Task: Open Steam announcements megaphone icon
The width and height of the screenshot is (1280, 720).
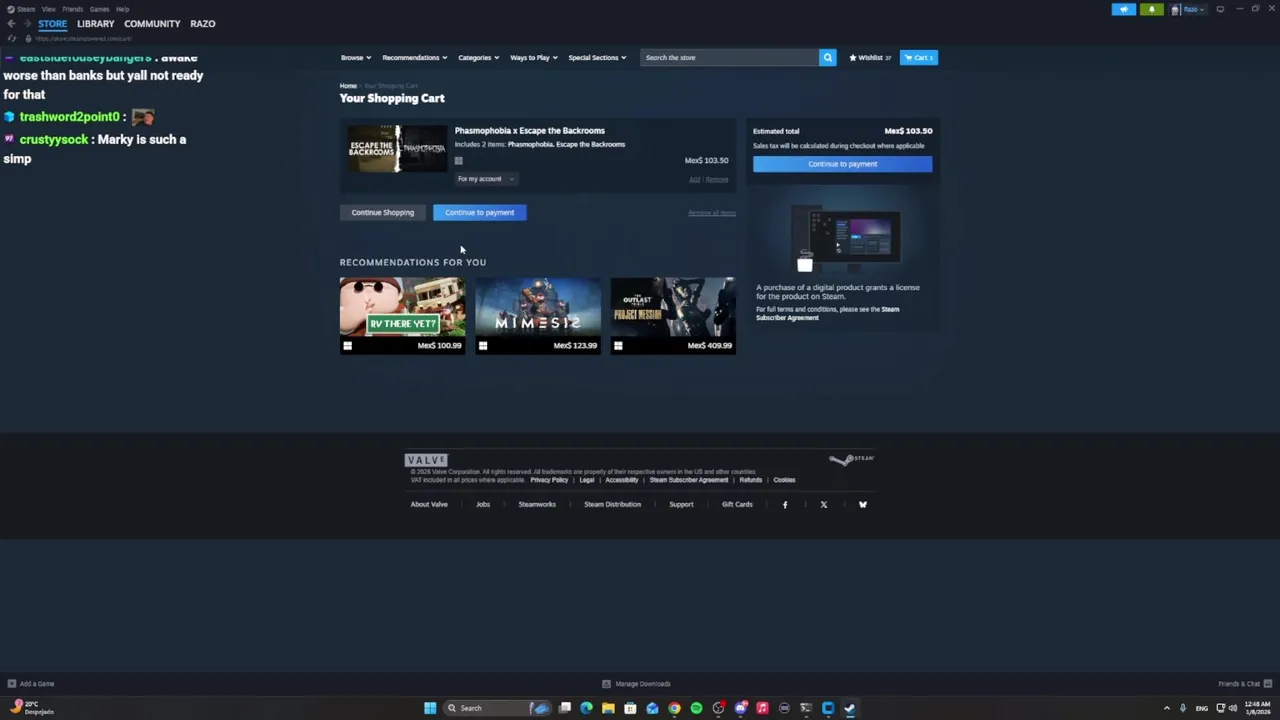Action: click(x=1124, y=9)
